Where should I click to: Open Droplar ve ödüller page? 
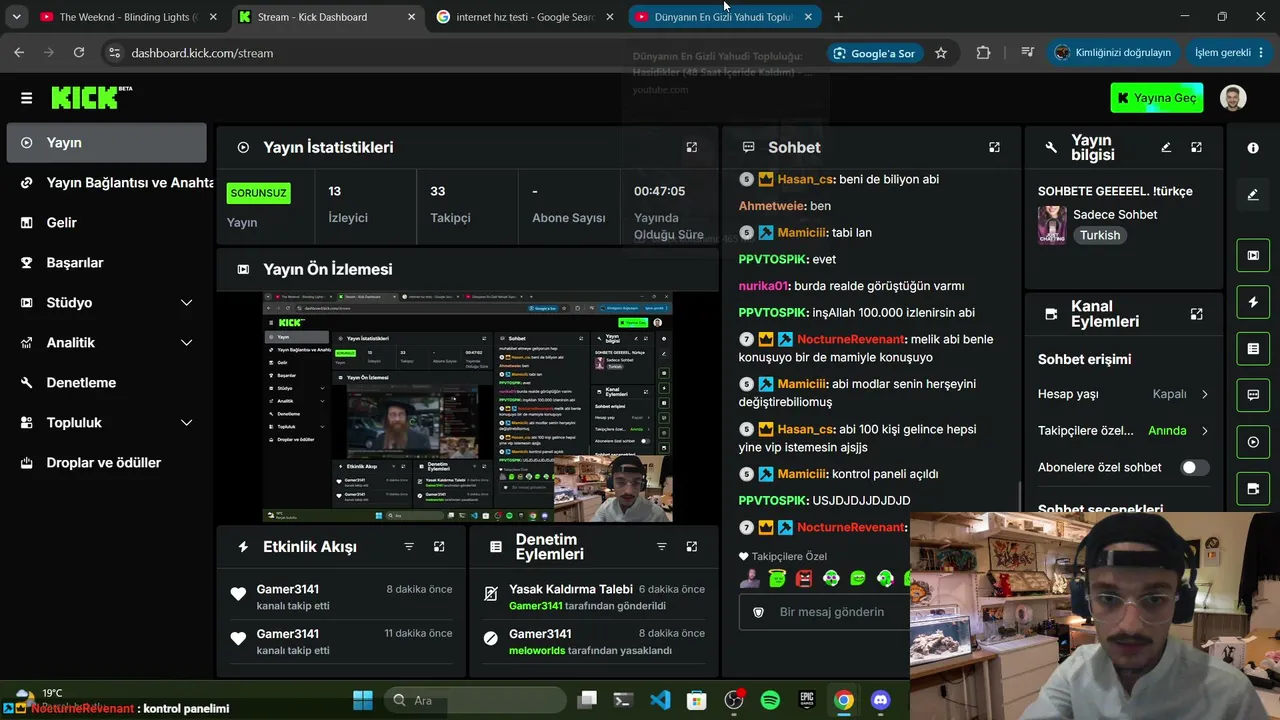pyautogui.click(x=107, y=463)
